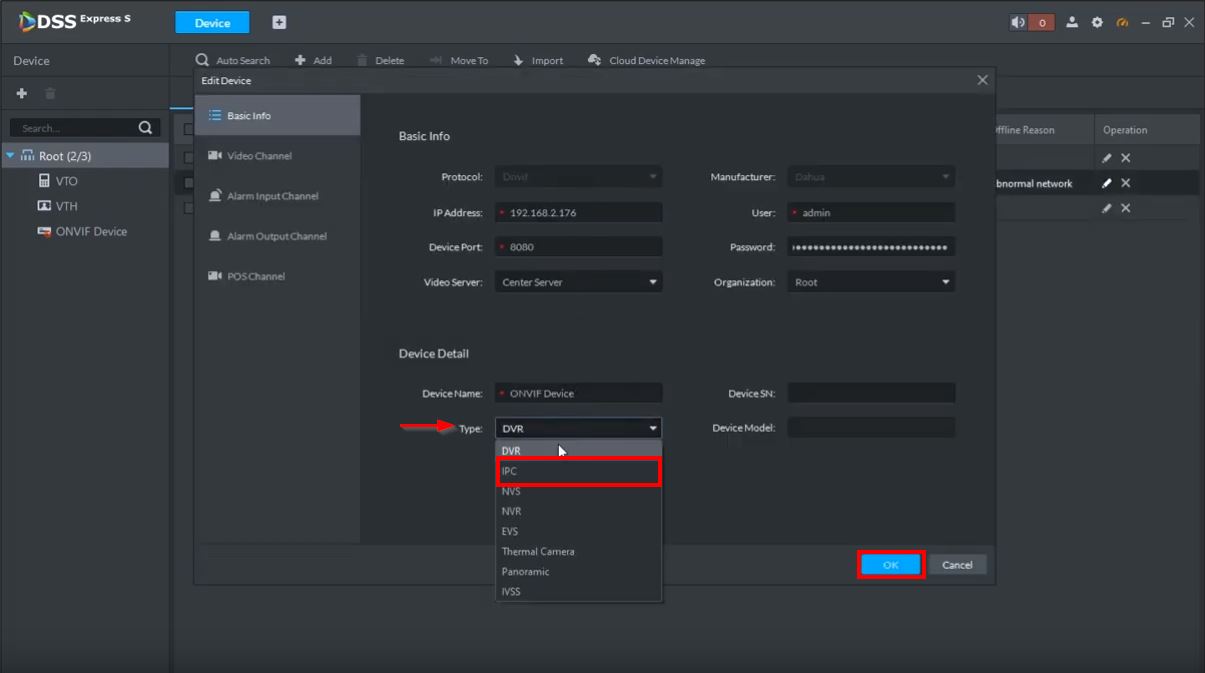Viewport: 1205px width, 673px height.
Task: Close the Edit Device dialog
Action: click(982, 80)
